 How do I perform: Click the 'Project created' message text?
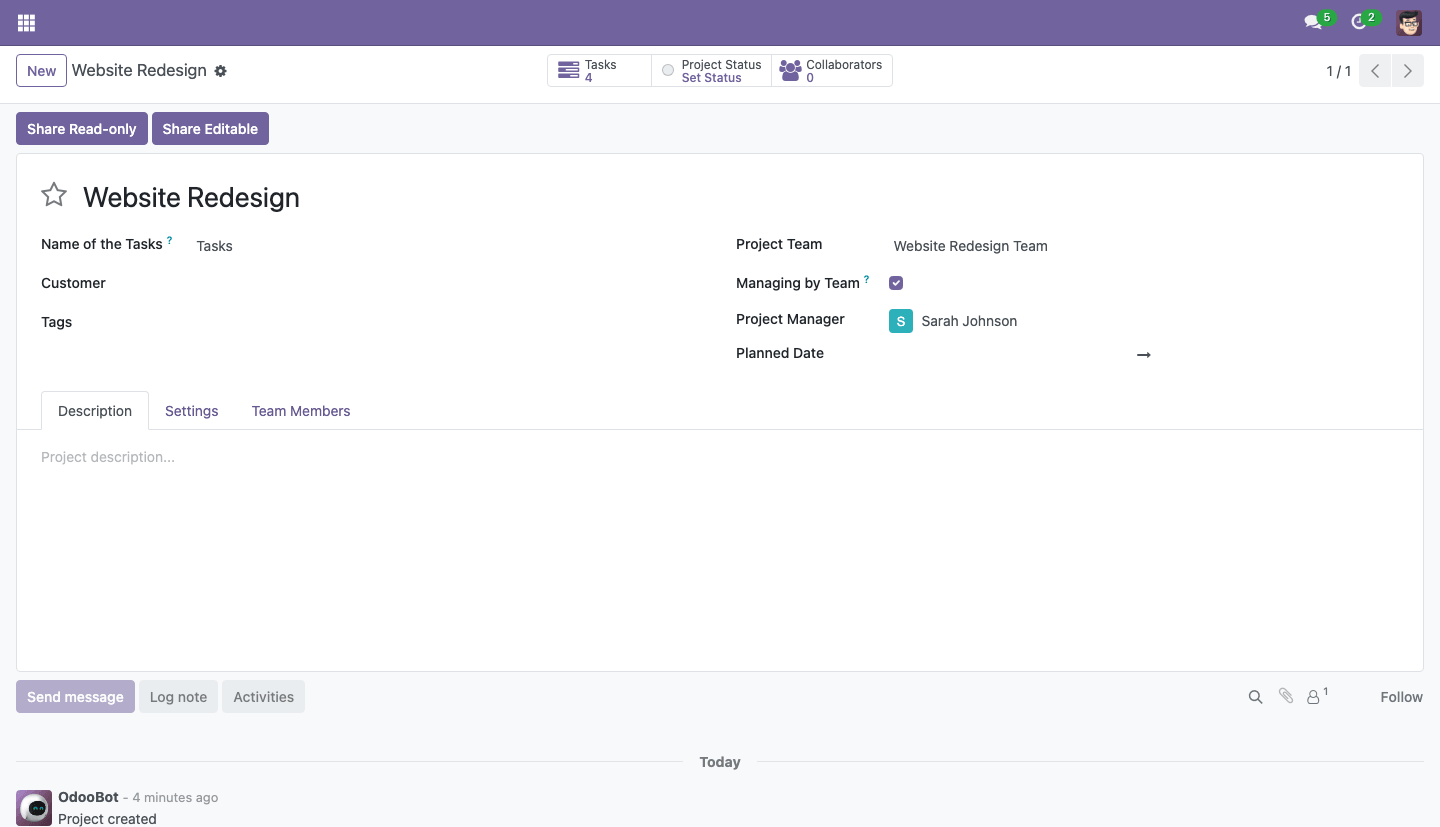click(x=107, y=819)
